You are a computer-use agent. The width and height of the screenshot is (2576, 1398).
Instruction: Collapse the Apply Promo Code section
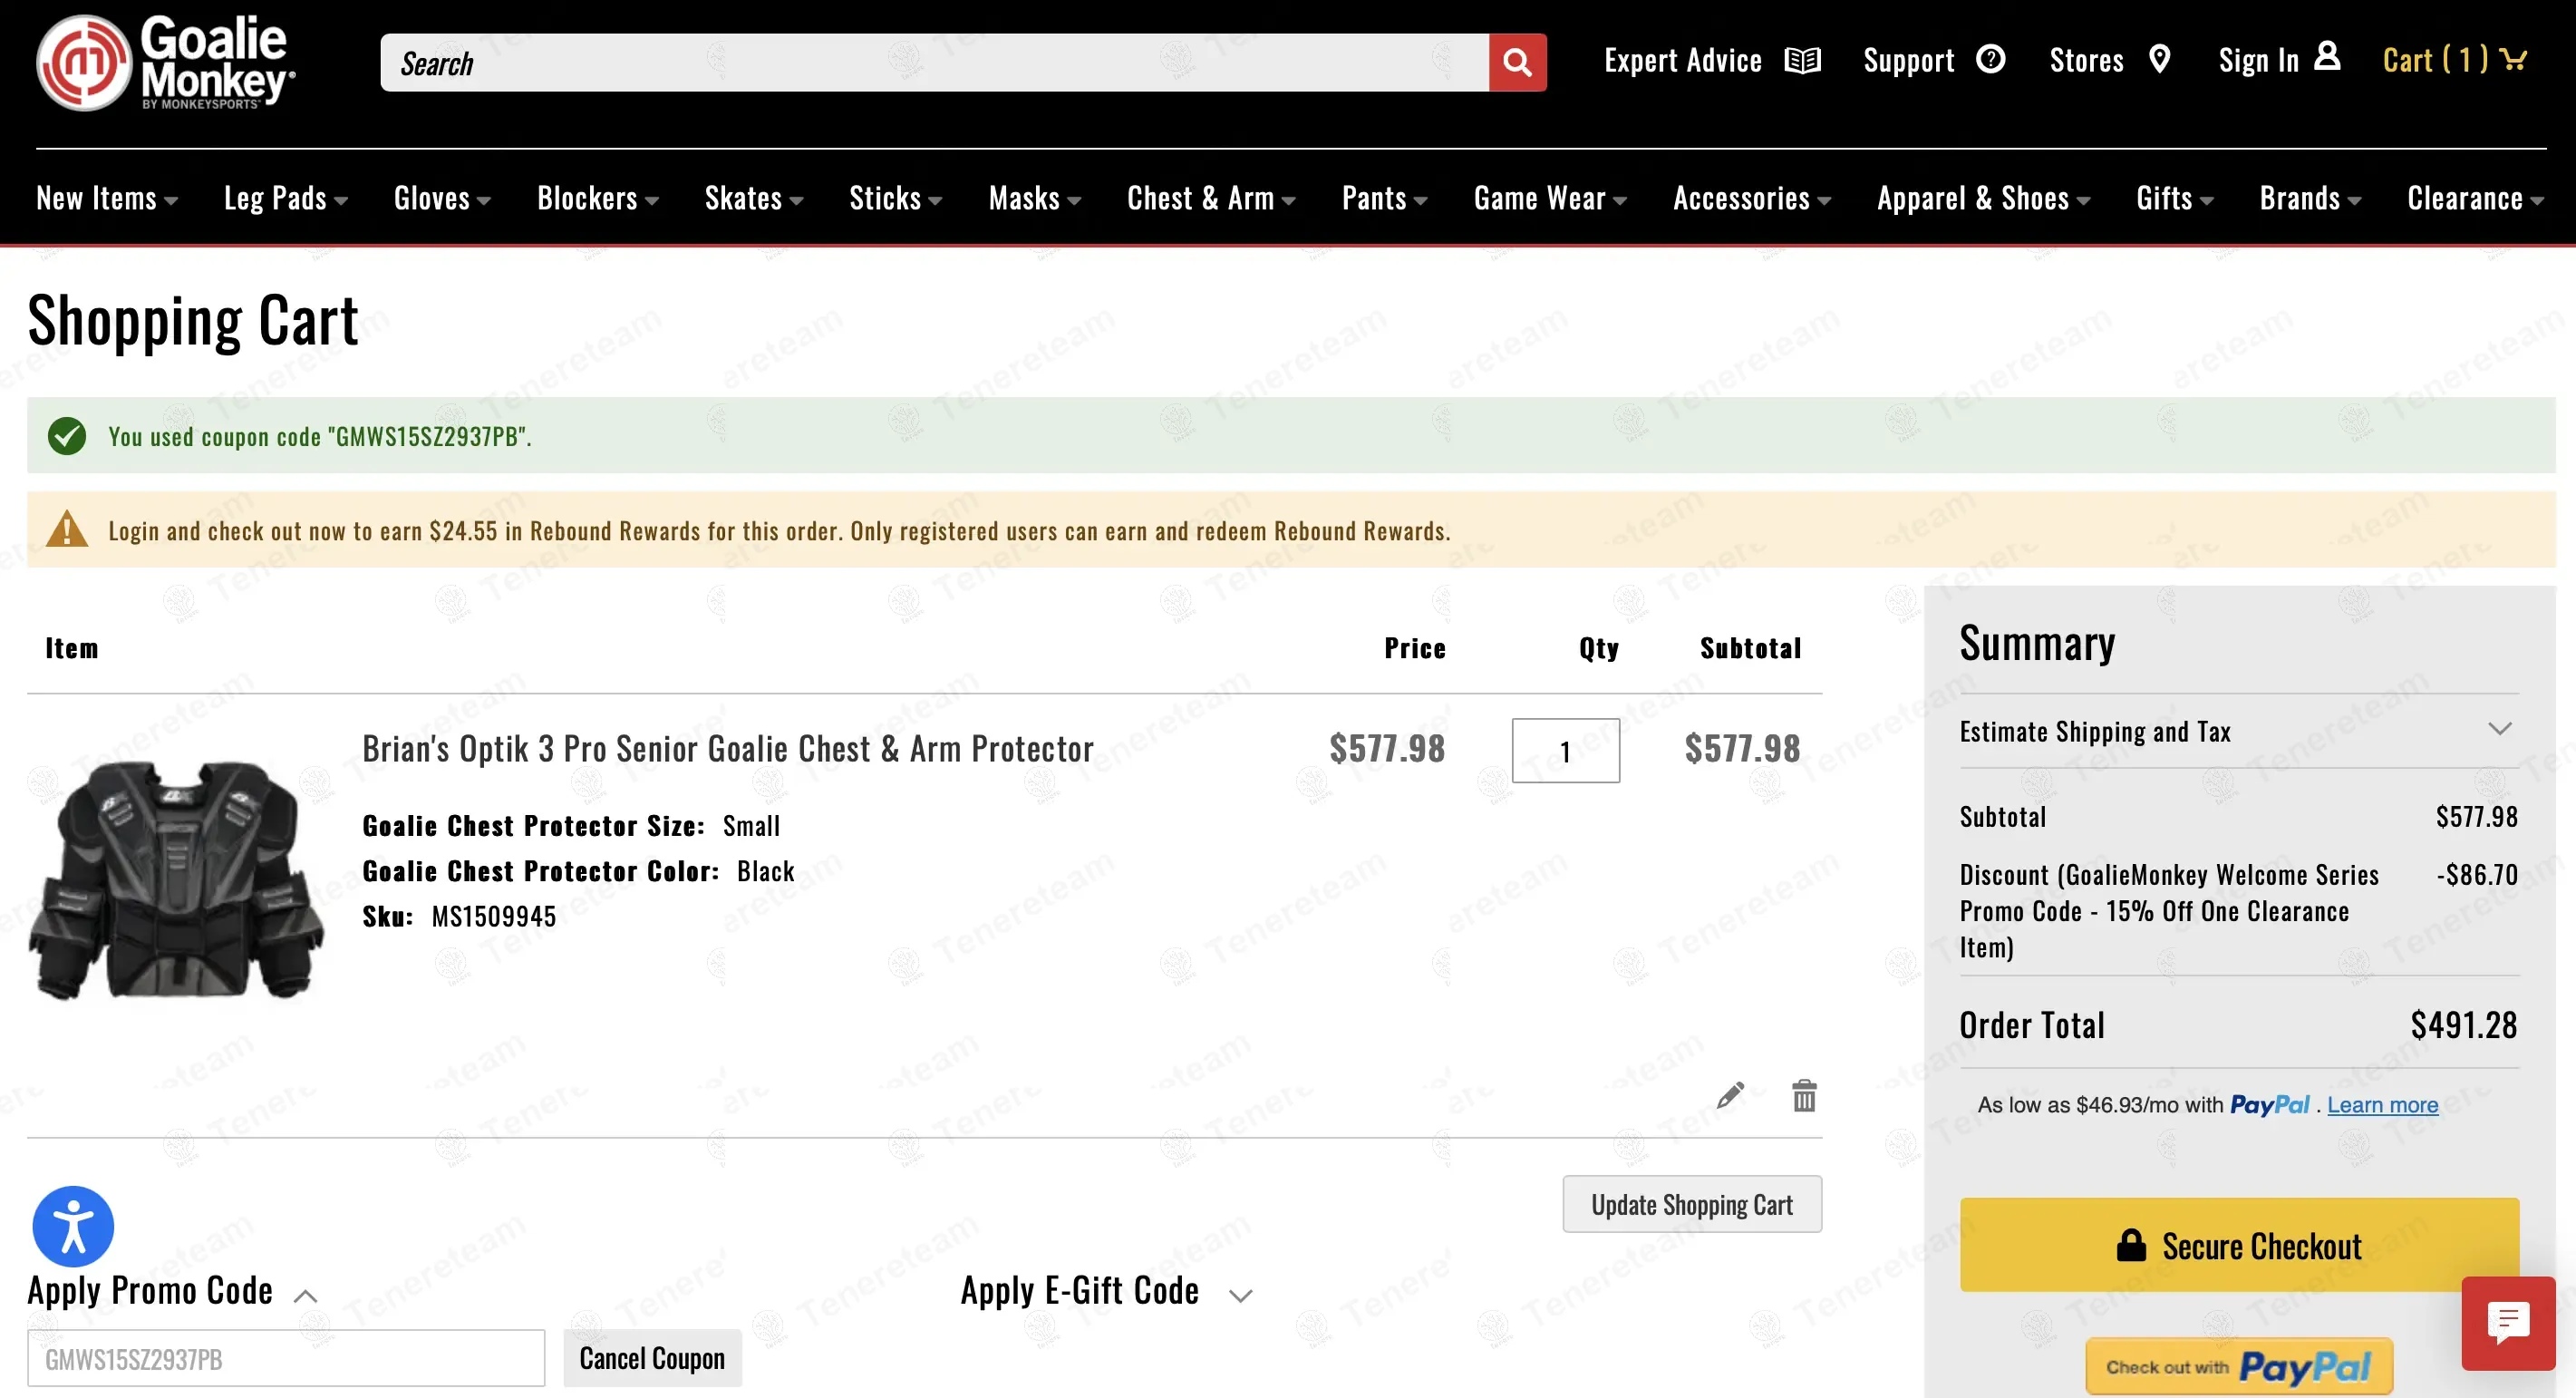[x=172, y=1291]
